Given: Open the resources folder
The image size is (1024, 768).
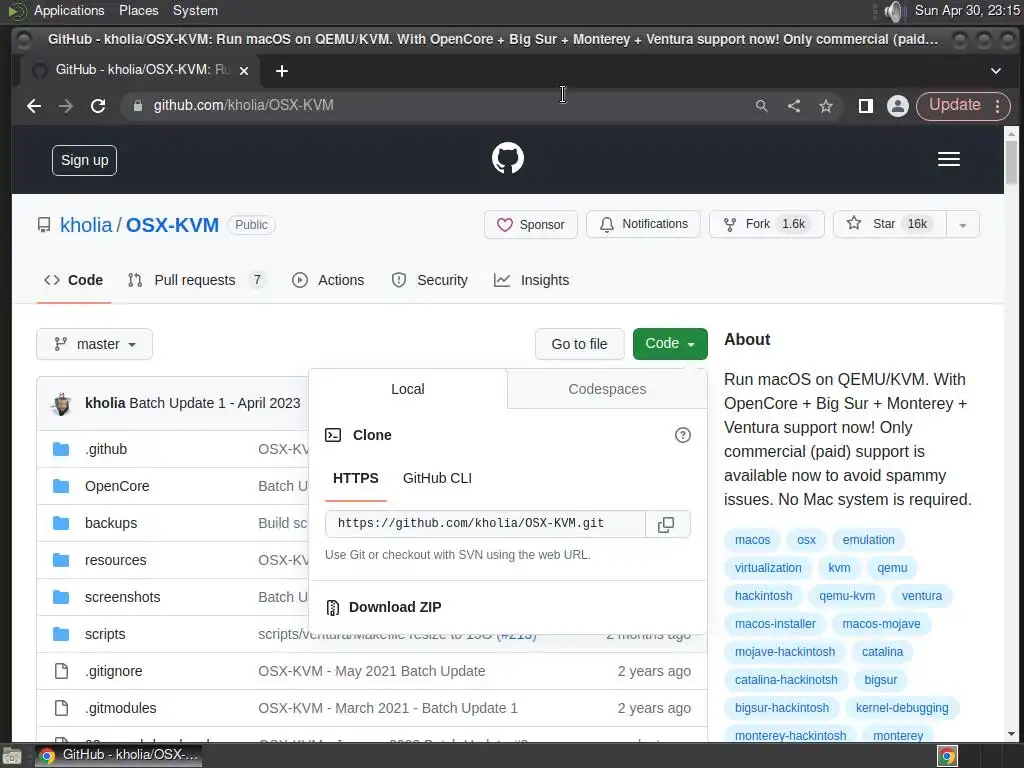Looking at the screenshot, I should [x=116, y=560].
